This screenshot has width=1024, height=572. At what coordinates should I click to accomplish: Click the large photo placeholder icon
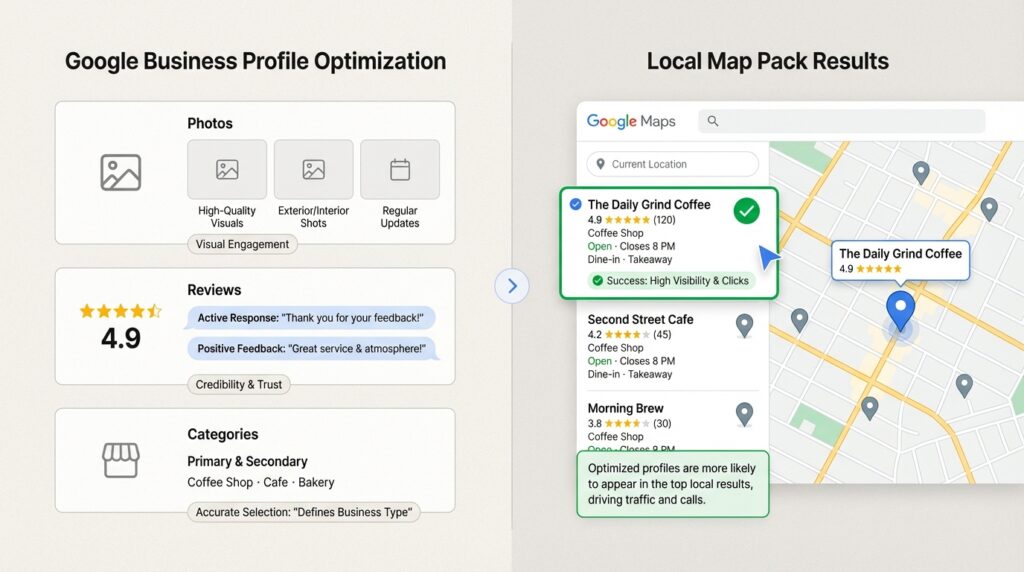click(121, 172)
